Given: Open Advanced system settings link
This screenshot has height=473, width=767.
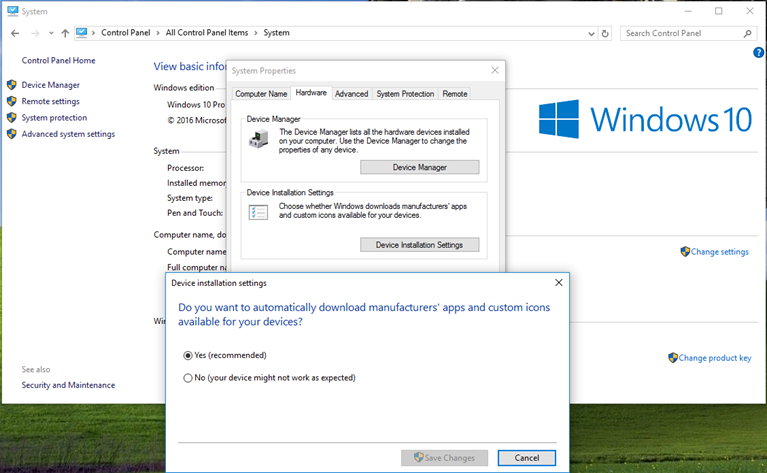Looking at the screenshot, I should (x=68, y=134).
